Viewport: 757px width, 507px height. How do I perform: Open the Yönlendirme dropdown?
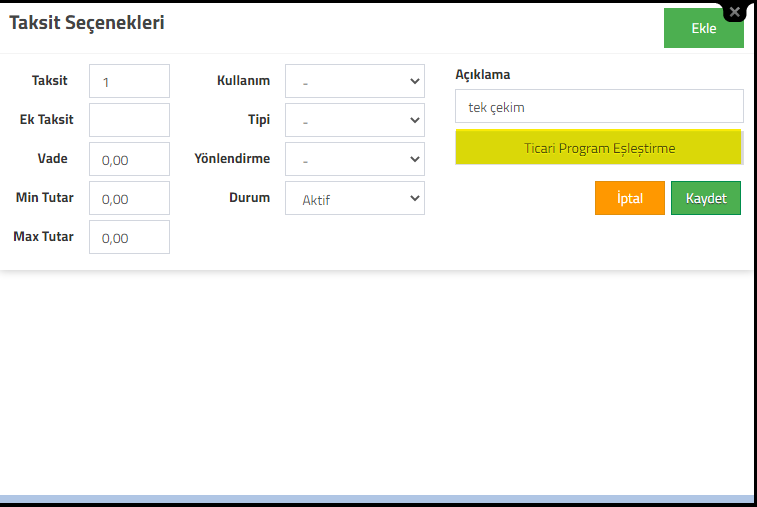point(355,159)
